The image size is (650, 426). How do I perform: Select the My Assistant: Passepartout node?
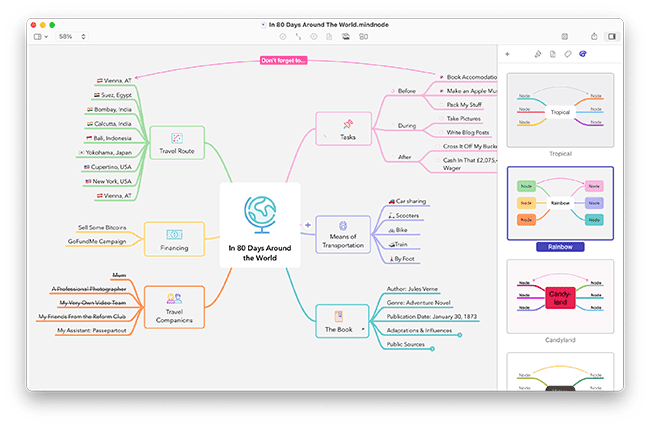(x=92, y=330)
